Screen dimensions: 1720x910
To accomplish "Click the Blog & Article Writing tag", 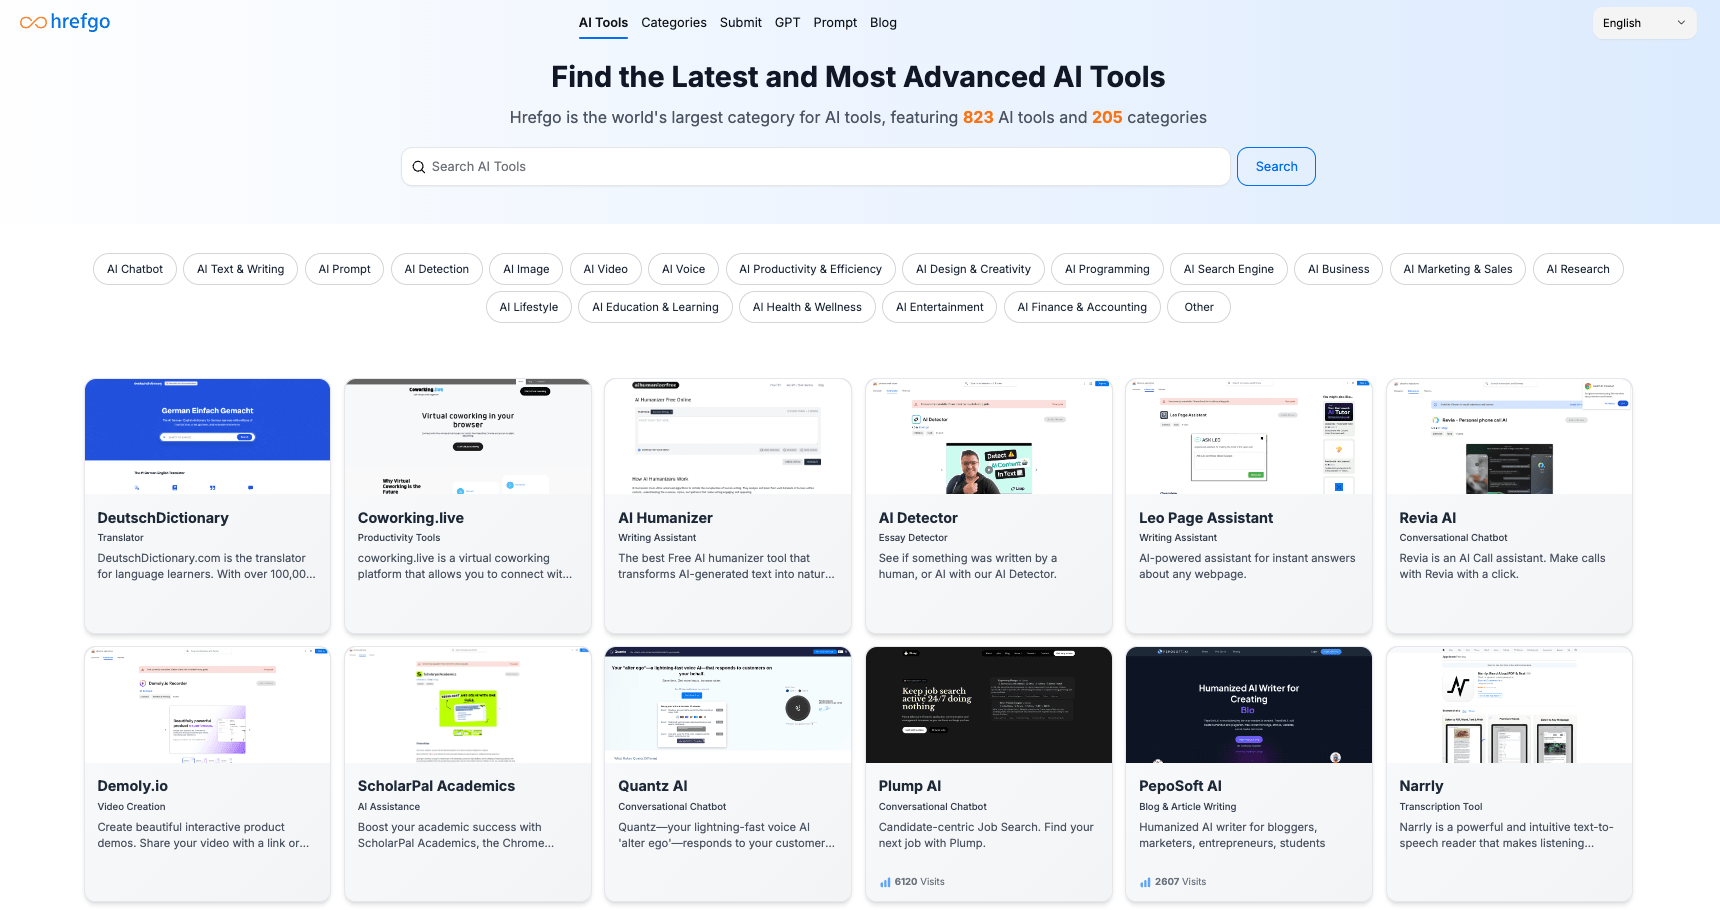I will 1188,807.
